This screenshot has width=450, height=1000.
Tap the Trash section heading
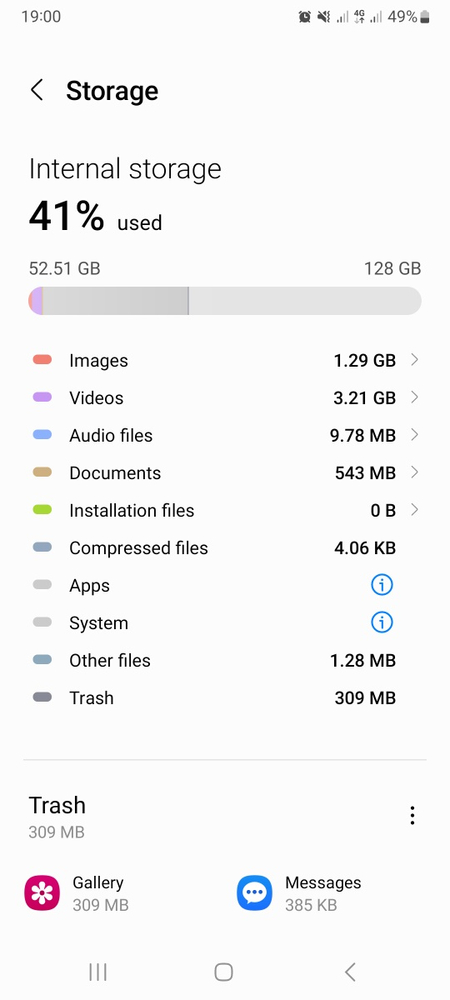57,805
